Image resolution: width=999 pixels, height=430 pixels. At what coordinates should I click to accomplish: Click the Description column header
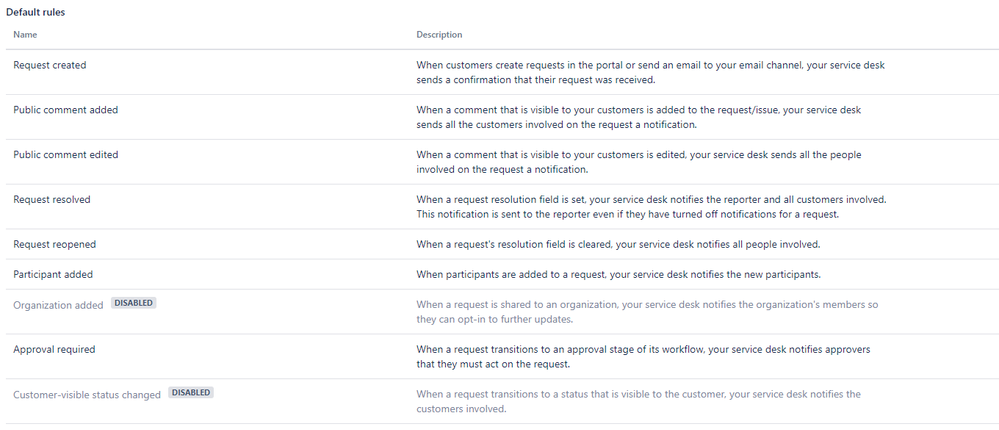coord(439,35)
